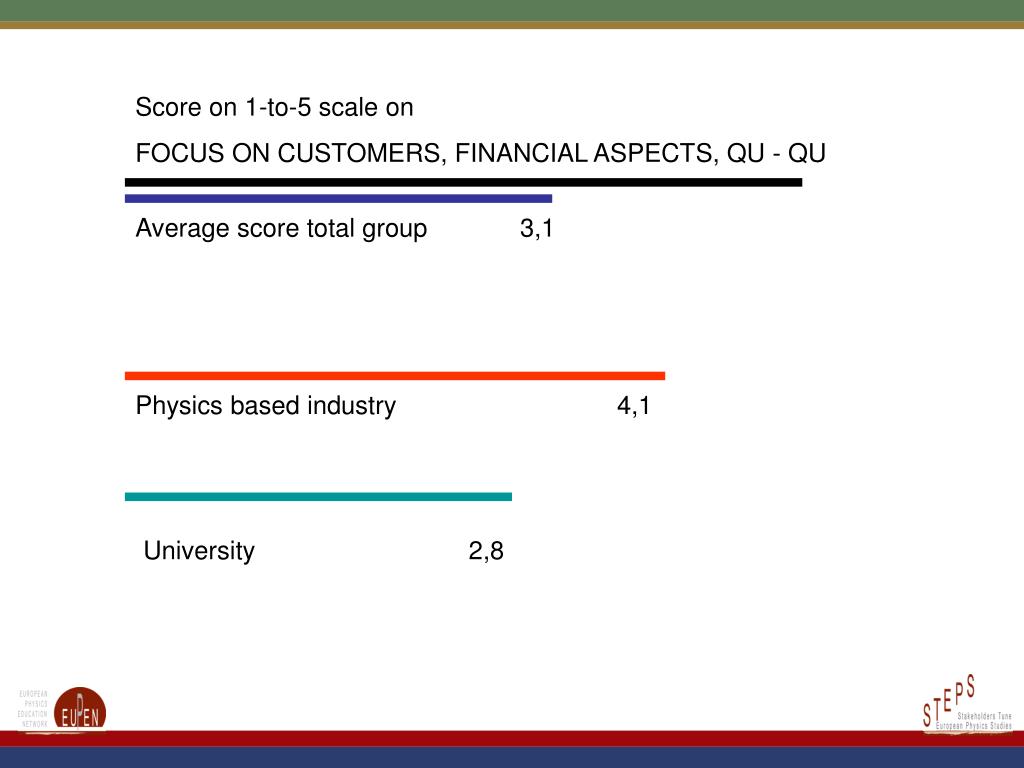The height and width of the screenshot is (768, 1024).
Task: Click the STEPS logo at bottom right
Action: 967,703
